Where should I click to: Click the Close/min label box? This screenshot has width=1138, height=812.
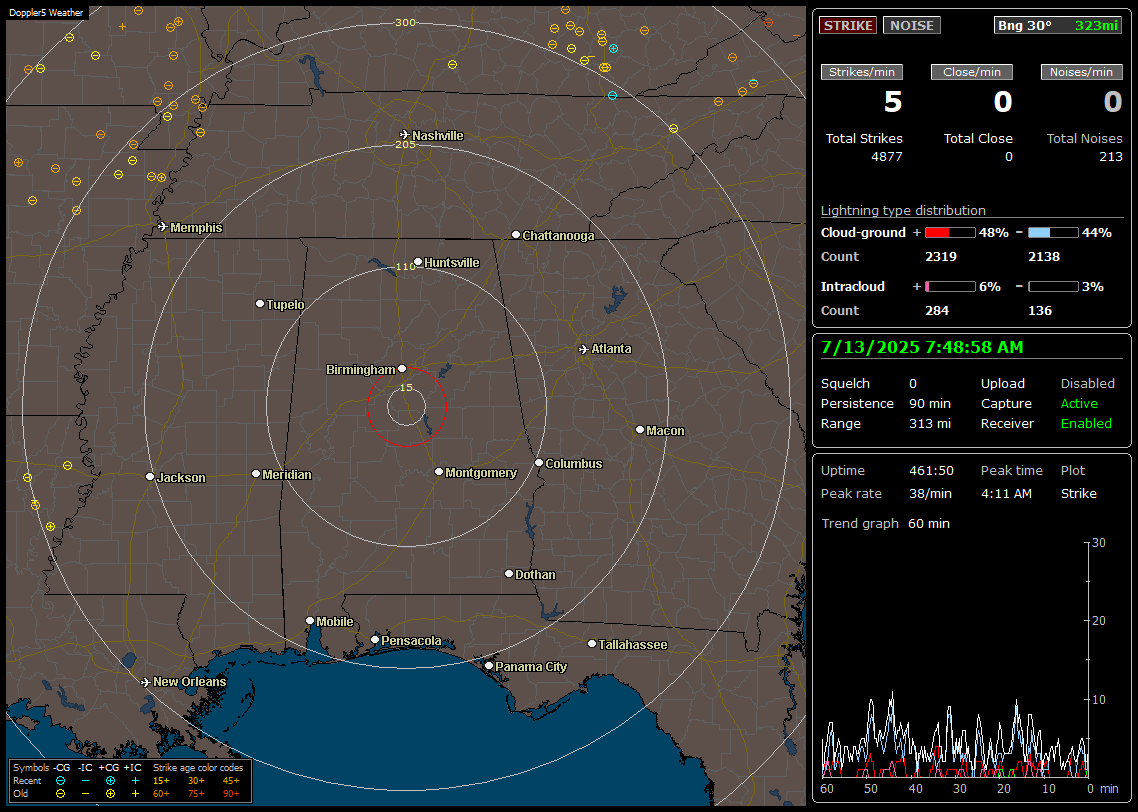[x=972, y=72]
